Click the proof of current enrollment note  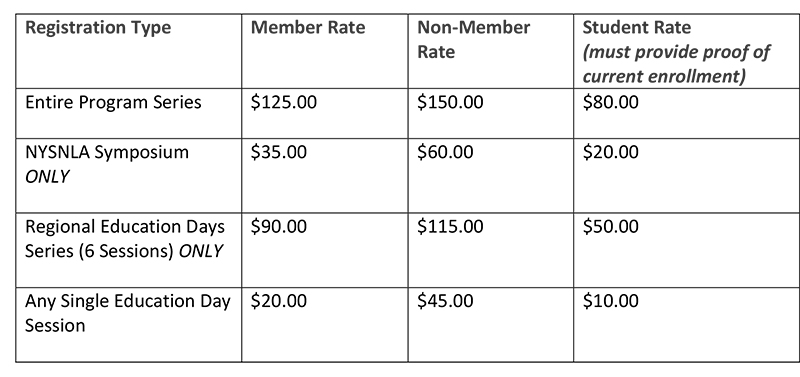point(676,64)
